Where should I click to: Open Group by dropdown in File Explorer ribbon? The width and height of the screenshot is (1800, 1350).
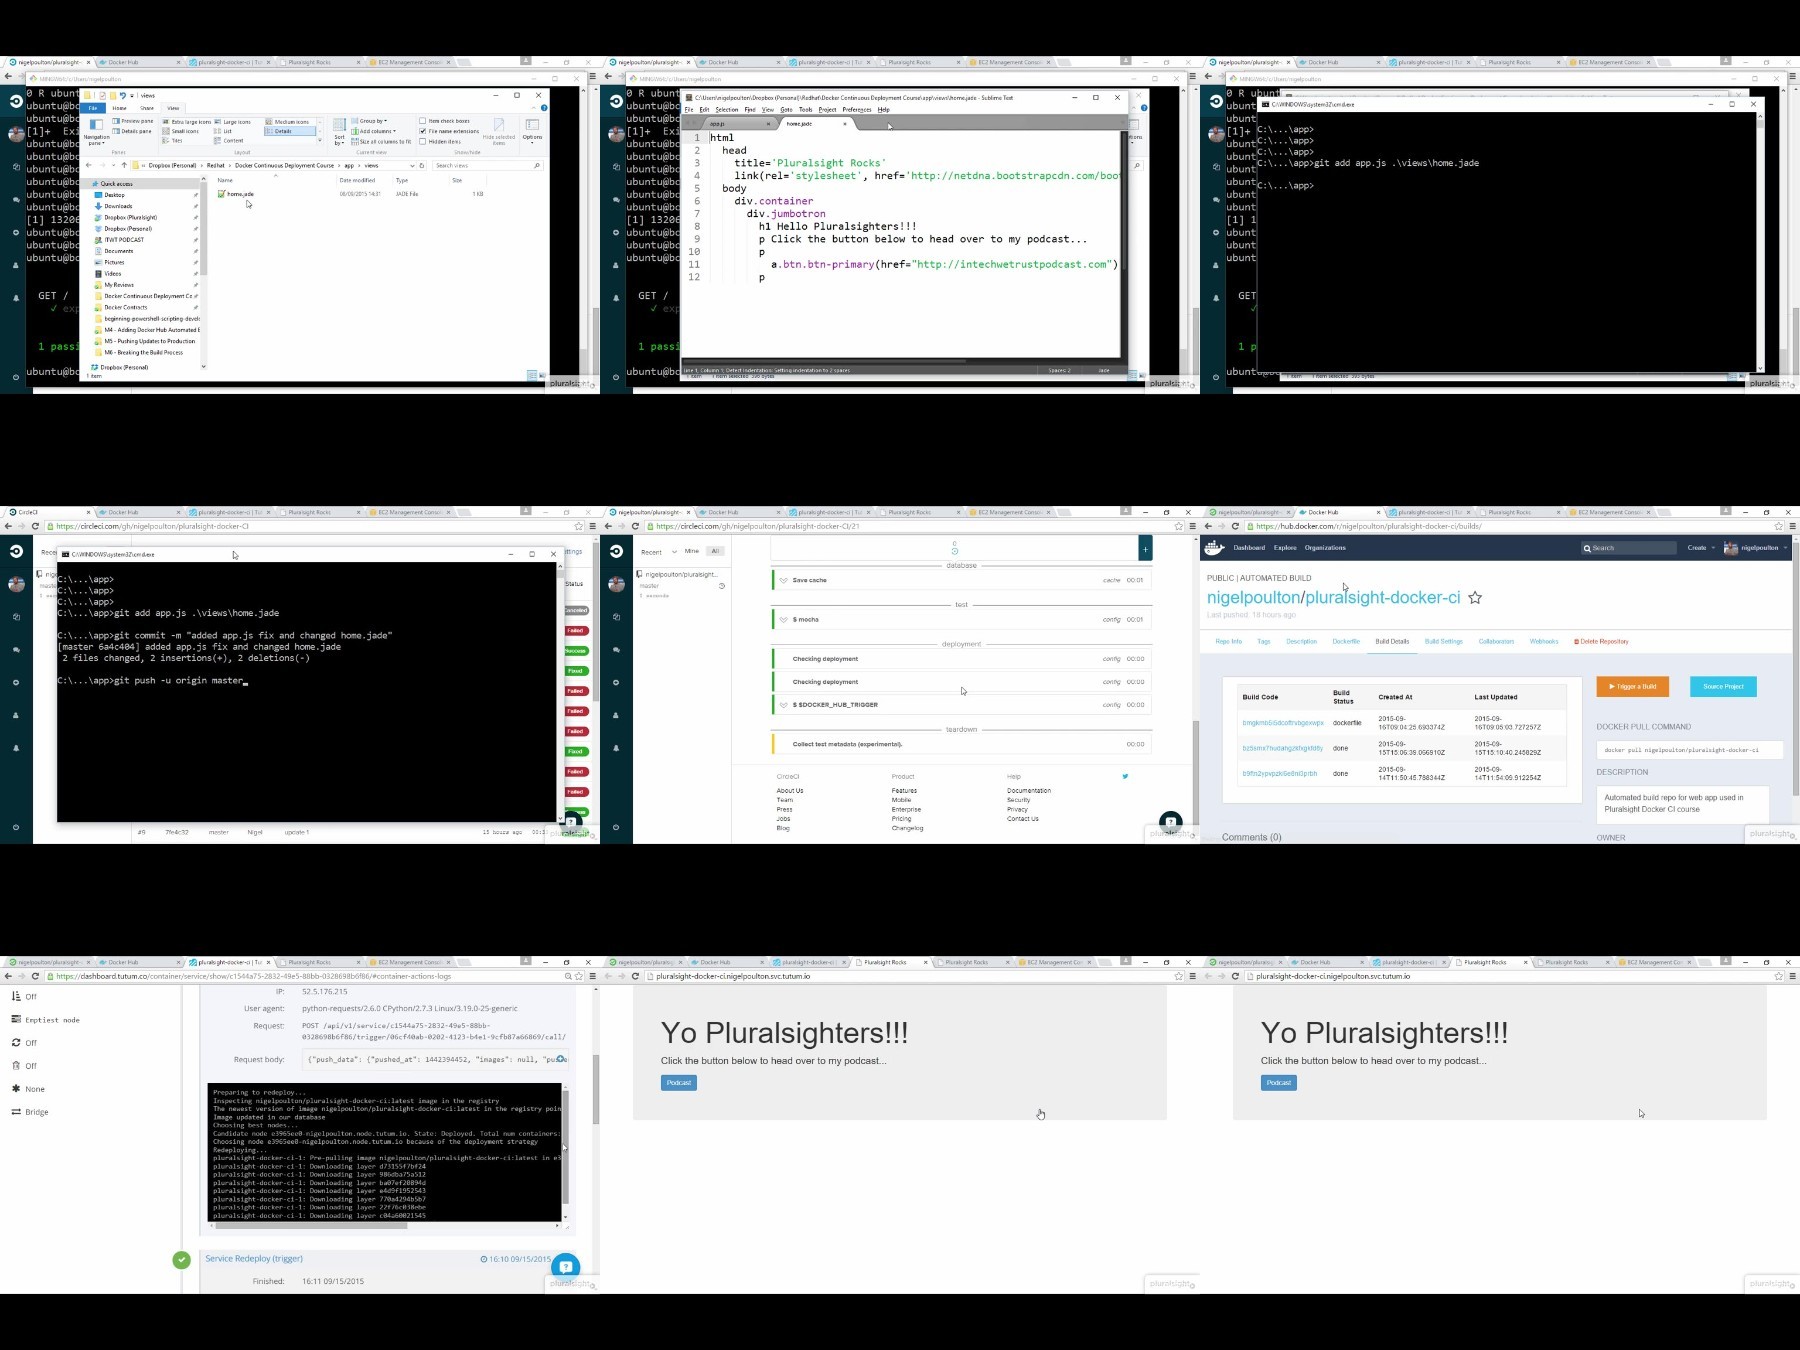pos(369,121)
